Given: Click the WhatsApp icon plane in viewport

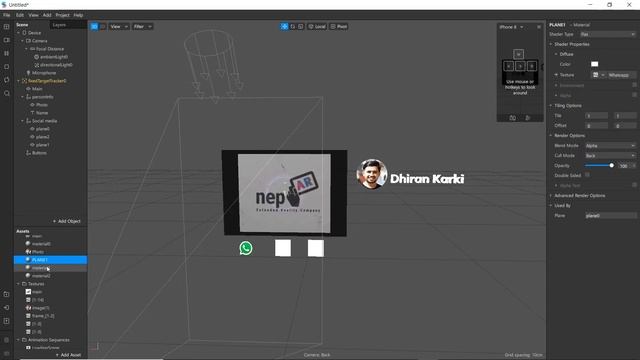Looking at the screenshot, I should coord(246,248).
